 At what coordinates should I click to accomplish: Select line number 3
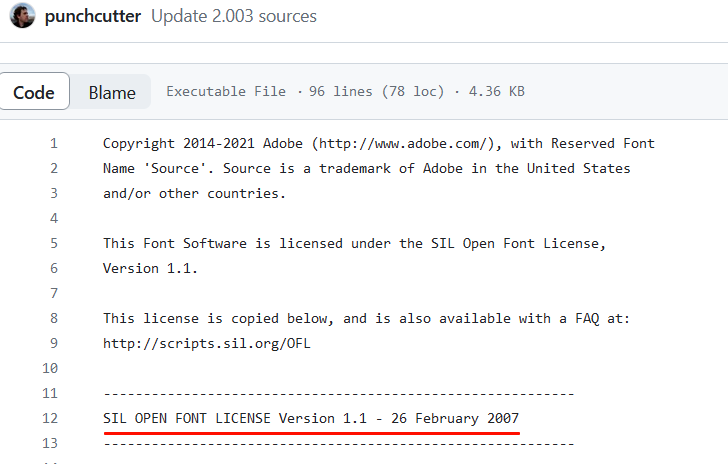pyautogui.click(x=54, y=193)
